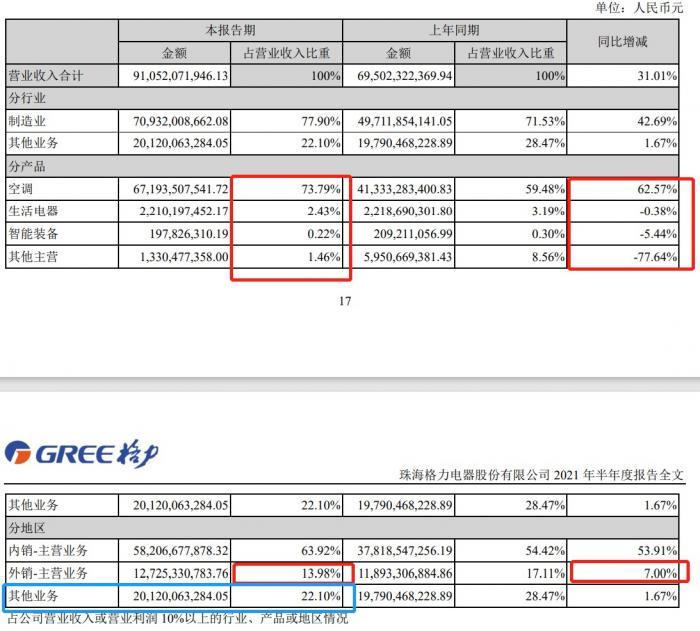Click the amount 70,932,008,662.08
This screenshot has width=700, height=631.
(x=181, y=121)
